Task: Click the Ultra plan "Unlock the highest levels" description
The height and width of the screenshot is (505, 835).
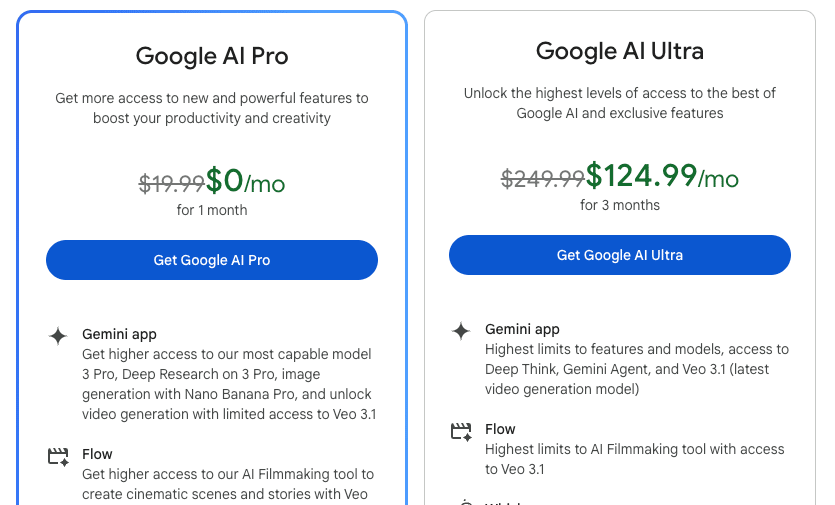Action: [x=620, y=103]
